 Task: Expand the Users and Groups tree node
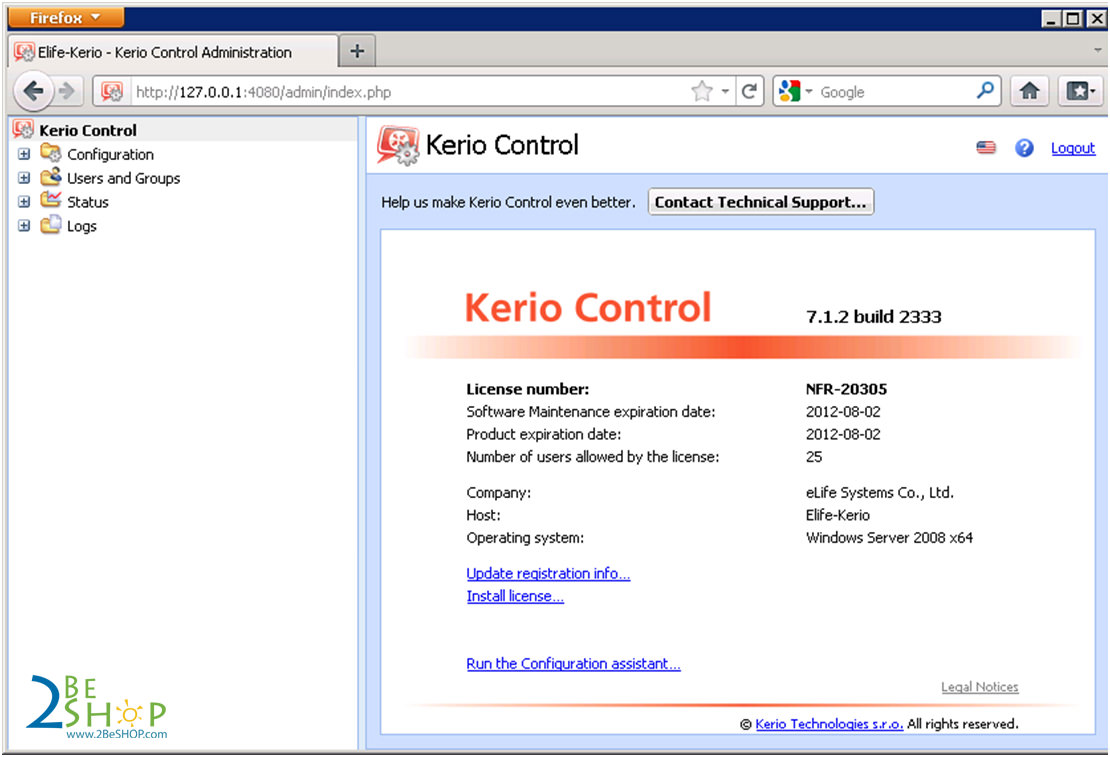tap(24, 178)
